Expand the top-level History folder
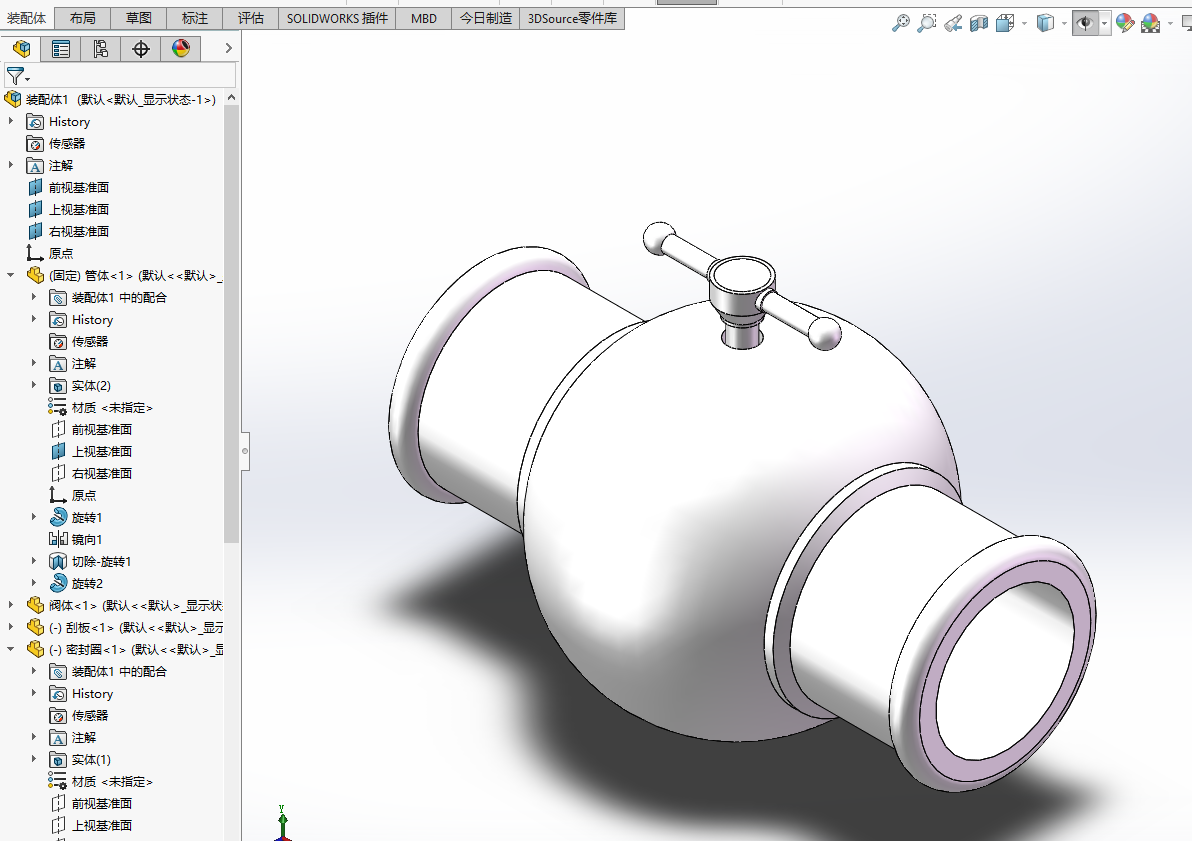 coord(11,121)
